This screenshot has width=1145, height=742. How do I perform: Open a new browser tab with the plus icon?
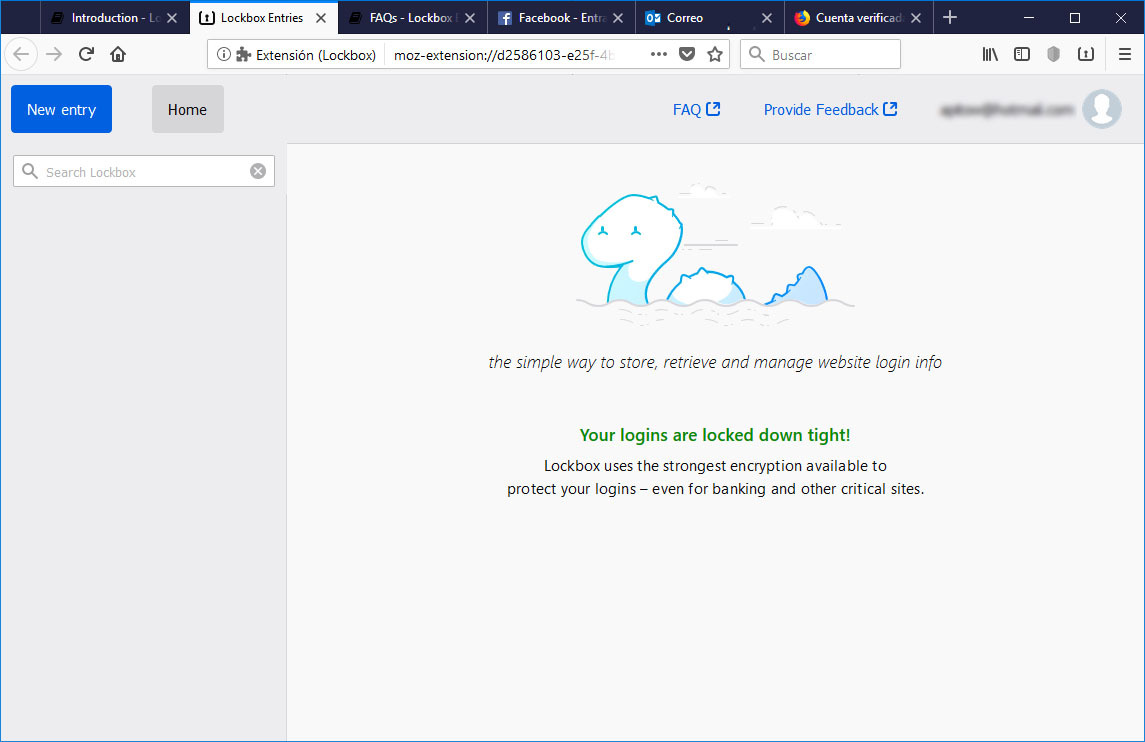(x=949, y=18)
